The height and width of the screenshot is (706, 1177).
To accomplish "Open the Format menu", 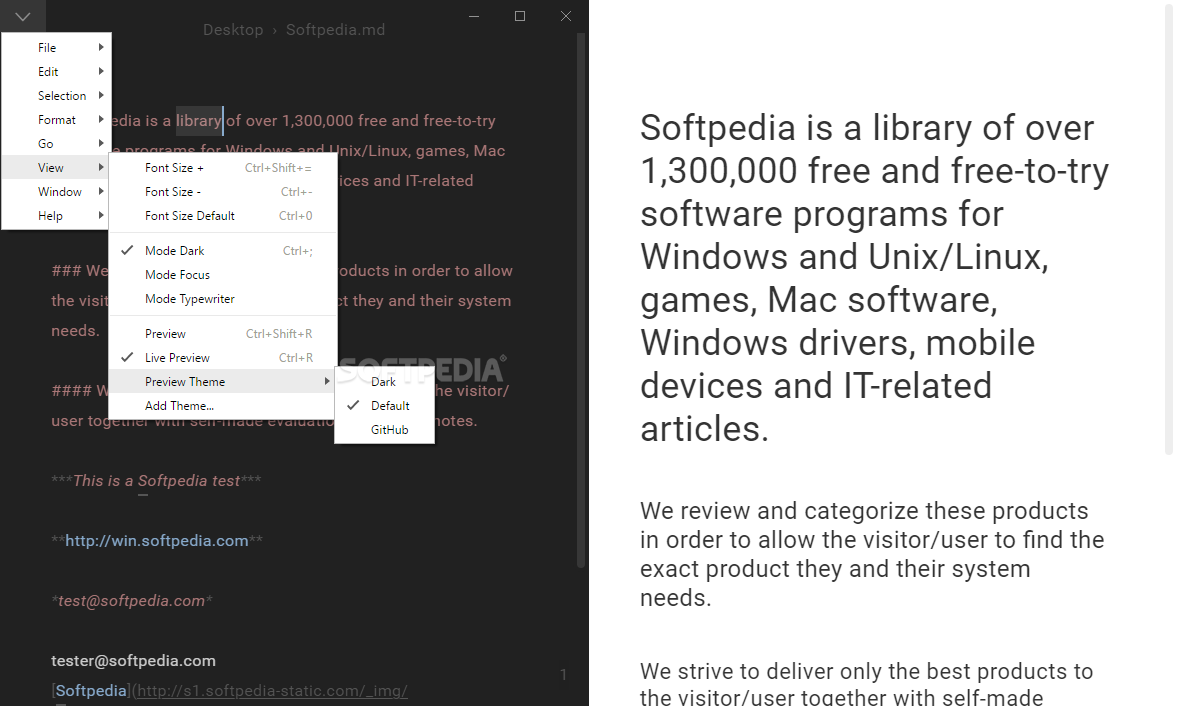I will pos(56,119).
